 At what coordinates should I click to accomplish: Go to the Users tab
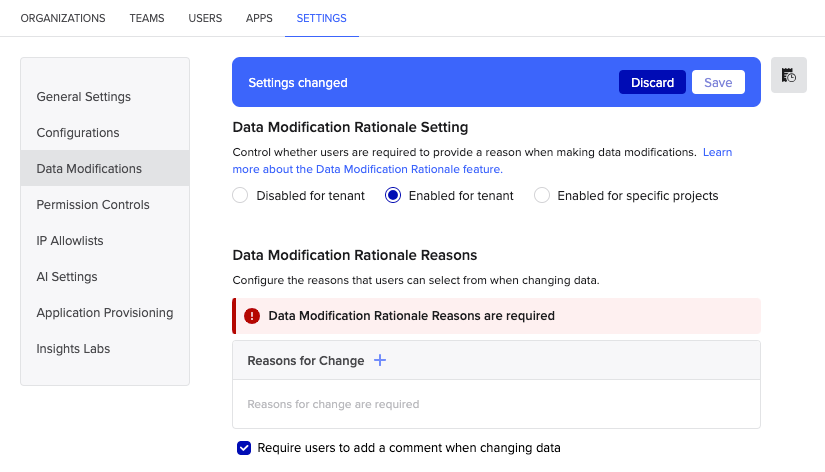[205, 18]
